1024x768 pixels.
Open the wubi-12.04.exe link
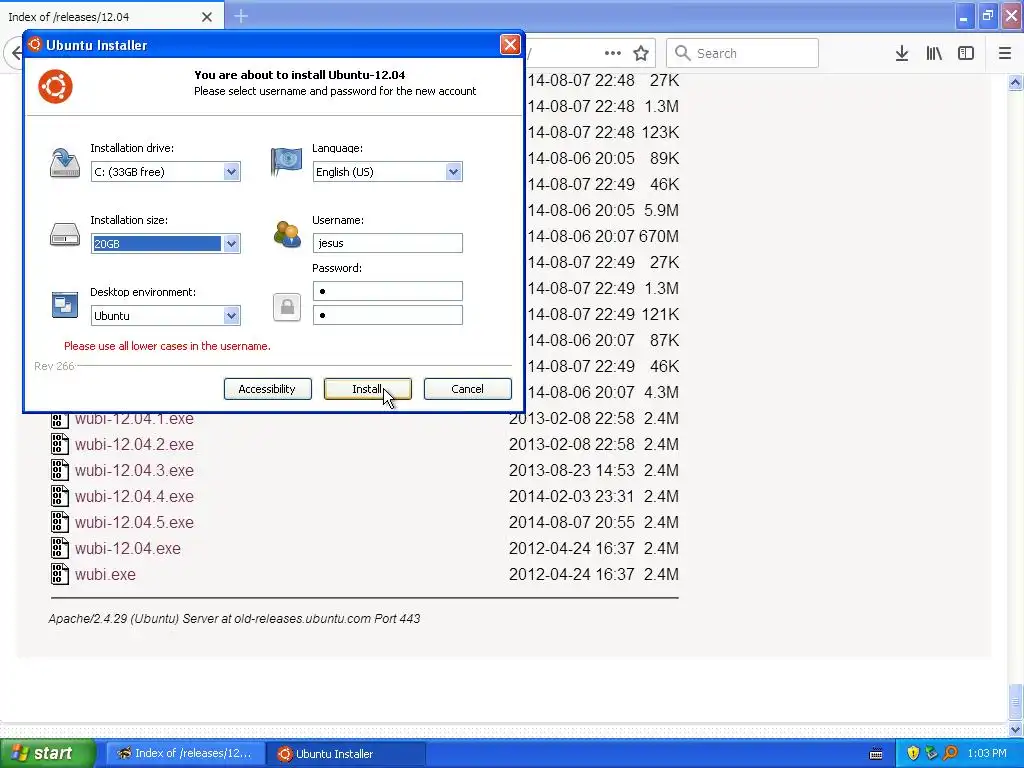click(127, 549)
